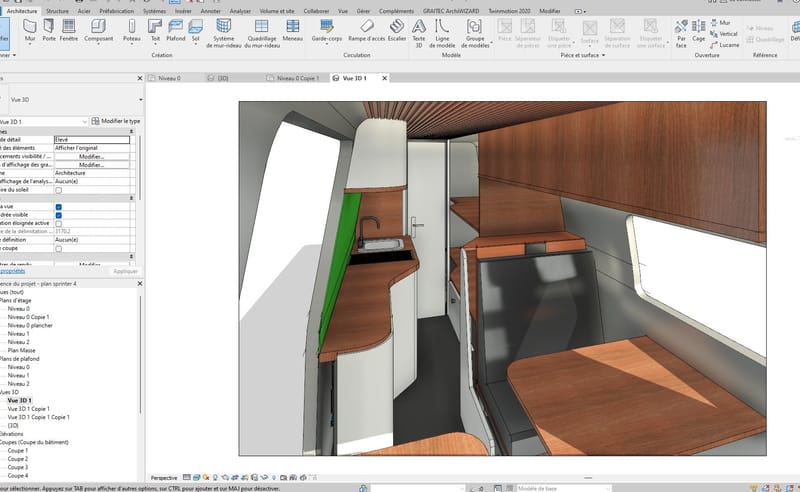The image size is (800, 492).
Task: Open the Structure ribbon tab
Action: point(58,10)
